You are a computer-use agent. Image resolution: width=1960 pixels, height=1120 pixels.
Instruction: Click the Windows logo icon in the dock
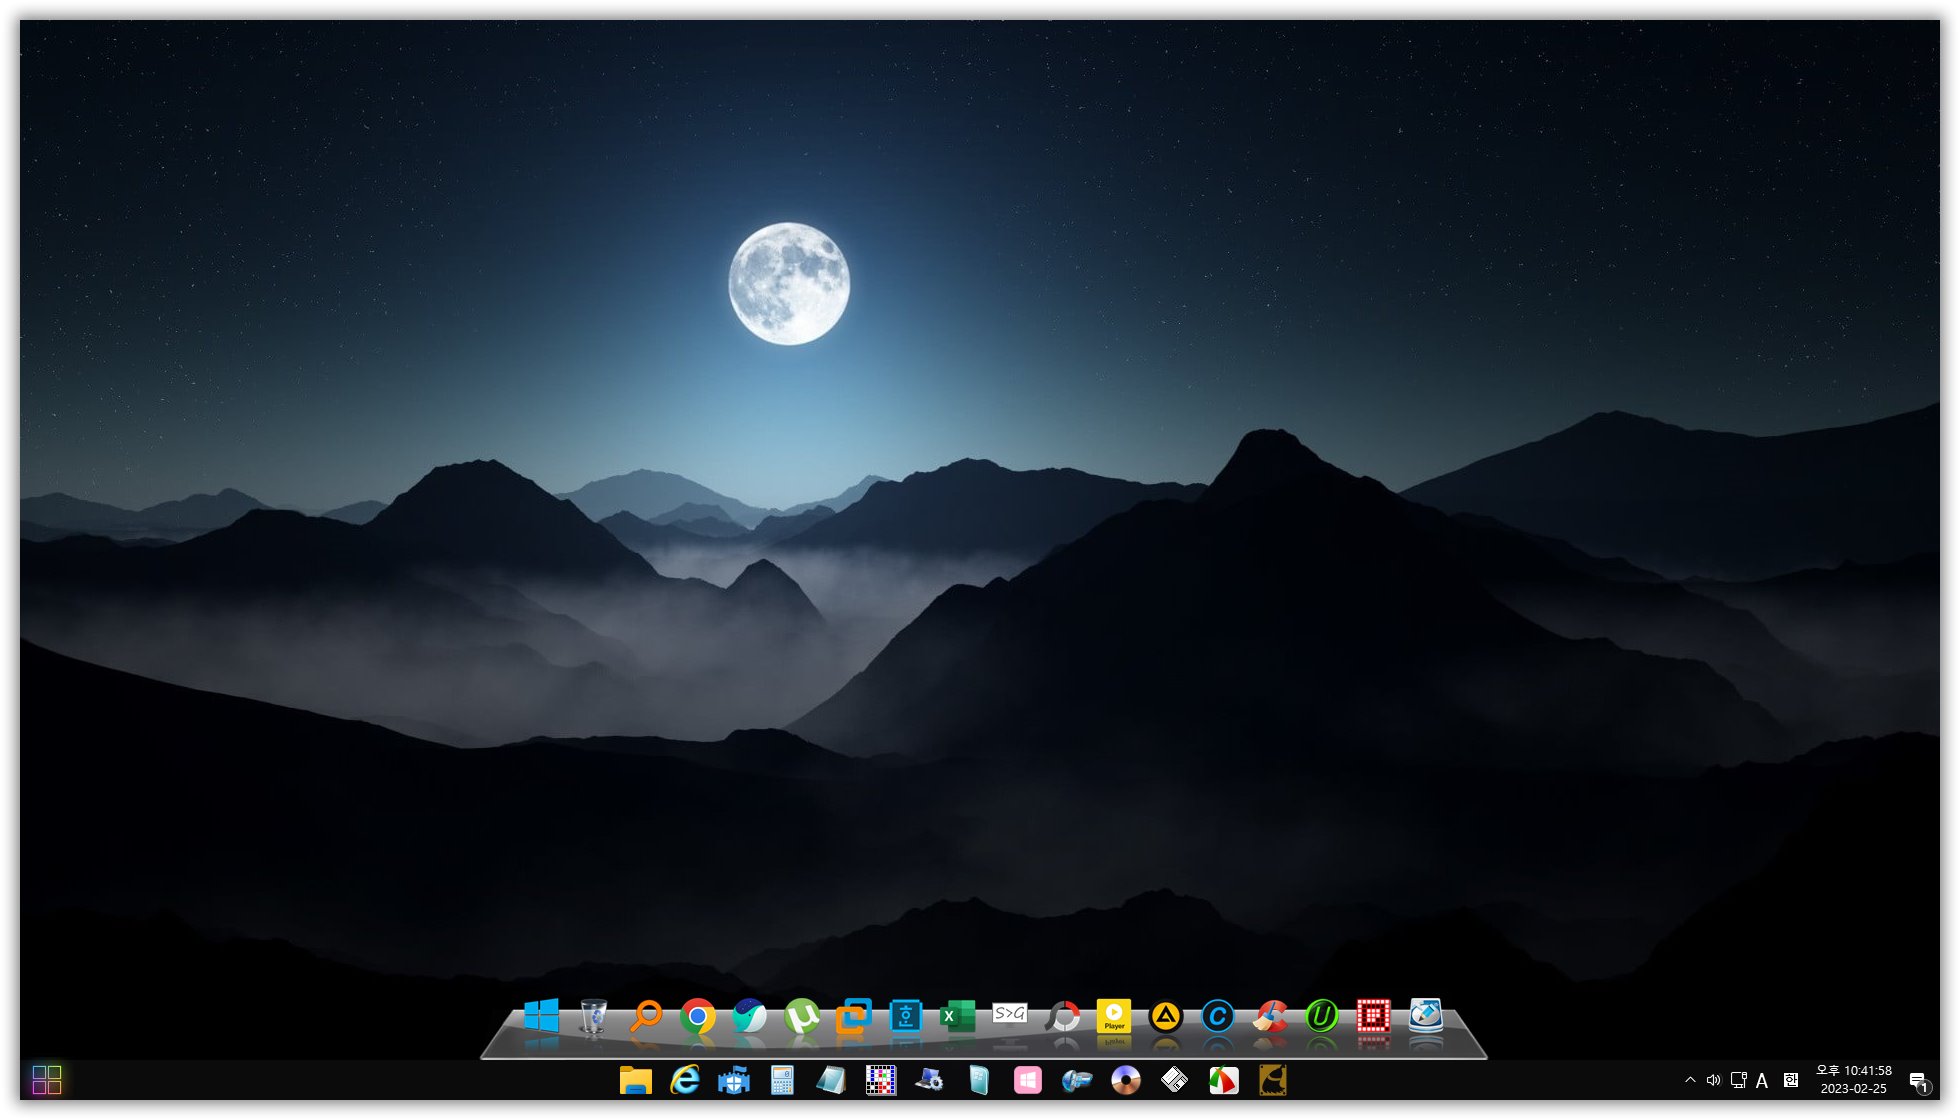pyautogui.click(x=541, y=1016)
